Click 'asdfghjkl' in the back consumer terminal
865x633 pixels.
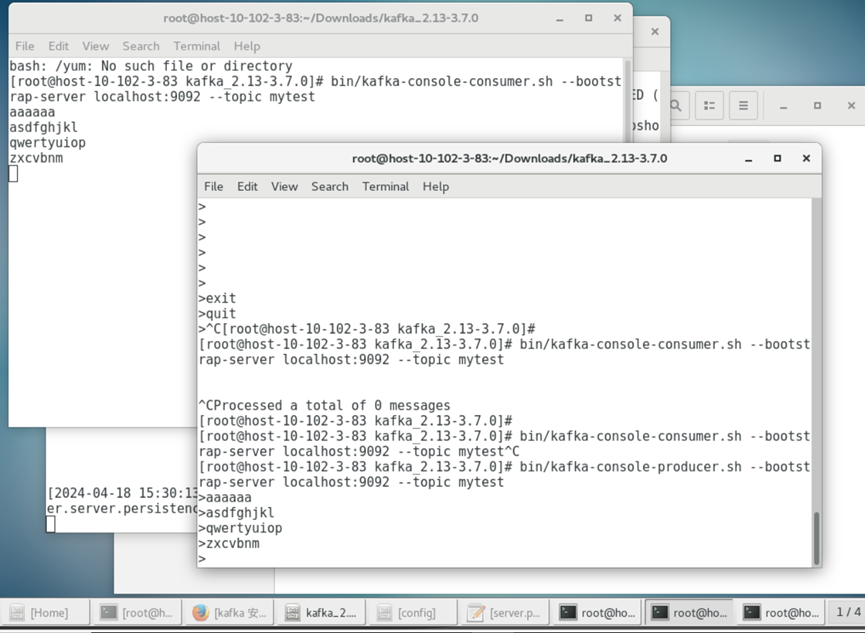(x=44, y=127)
